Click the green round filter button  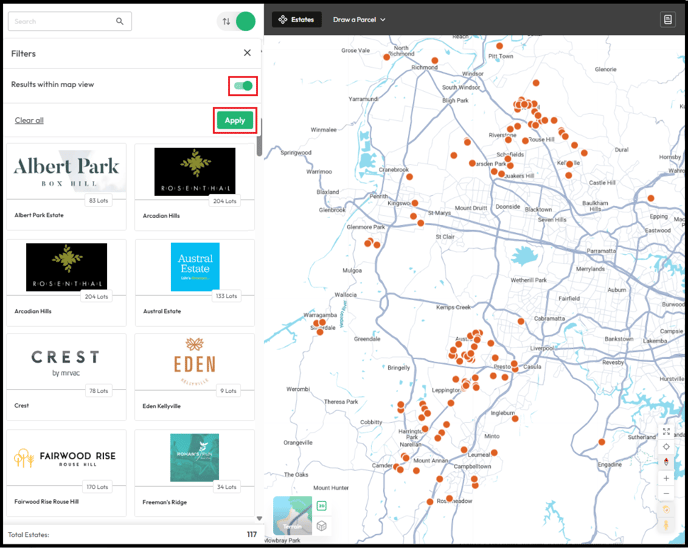pos(246,21)
